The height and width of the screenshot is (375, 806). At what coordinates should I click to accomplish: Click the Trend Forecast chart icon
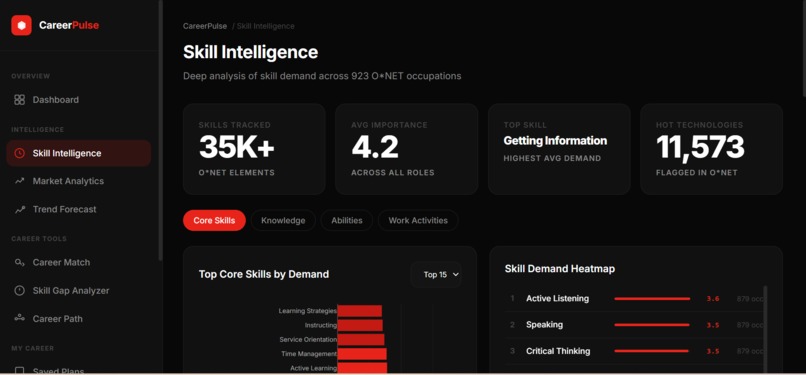coord(20,209)
